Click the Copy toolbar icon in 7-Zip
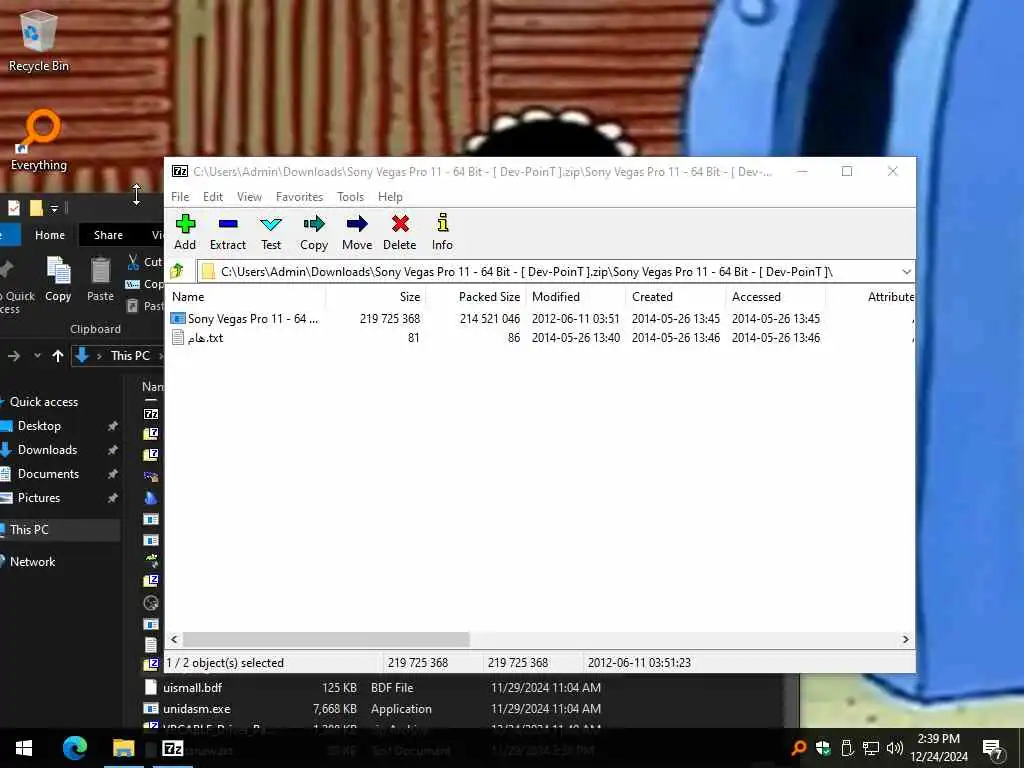1024x768 pixels. pos(313,232)
